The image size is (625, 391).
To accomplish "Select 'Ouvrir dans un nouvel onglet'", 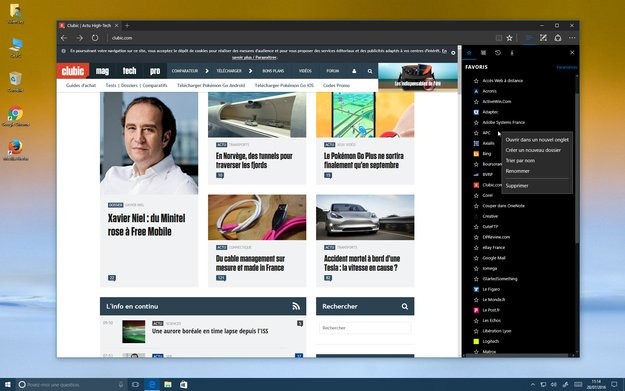I will (537, 140).
